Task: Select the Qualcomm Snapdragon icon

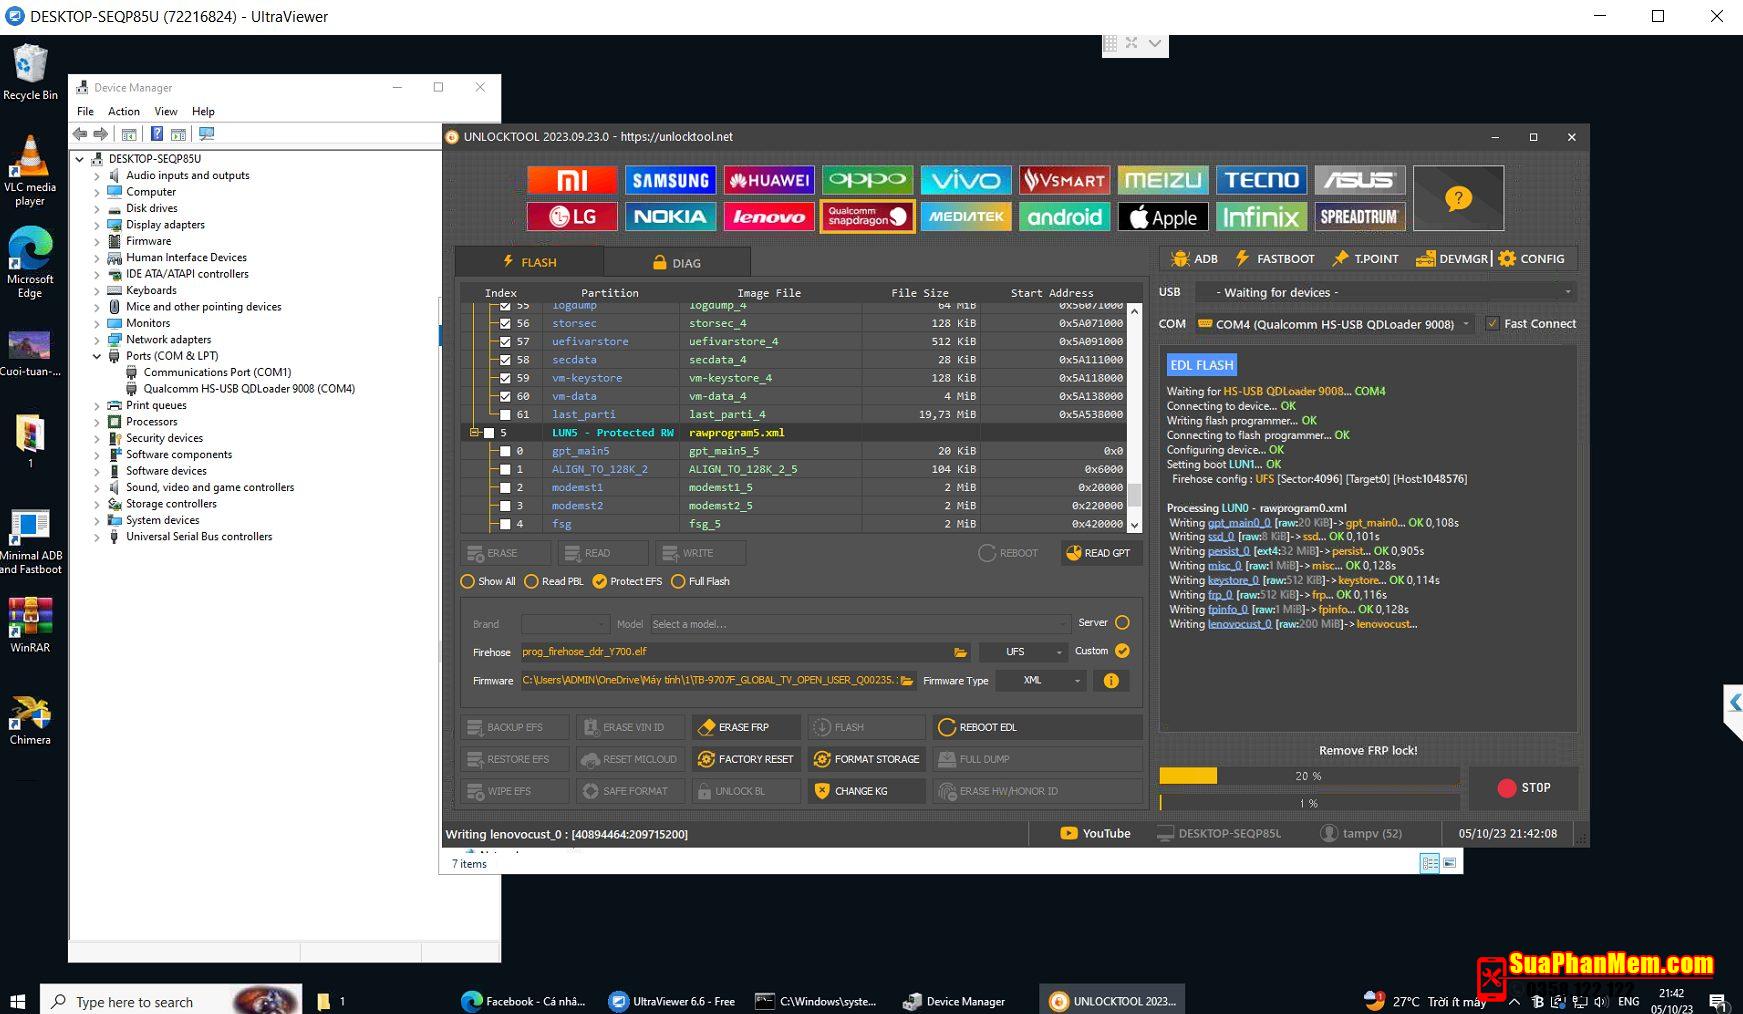Action: [867, 216]
